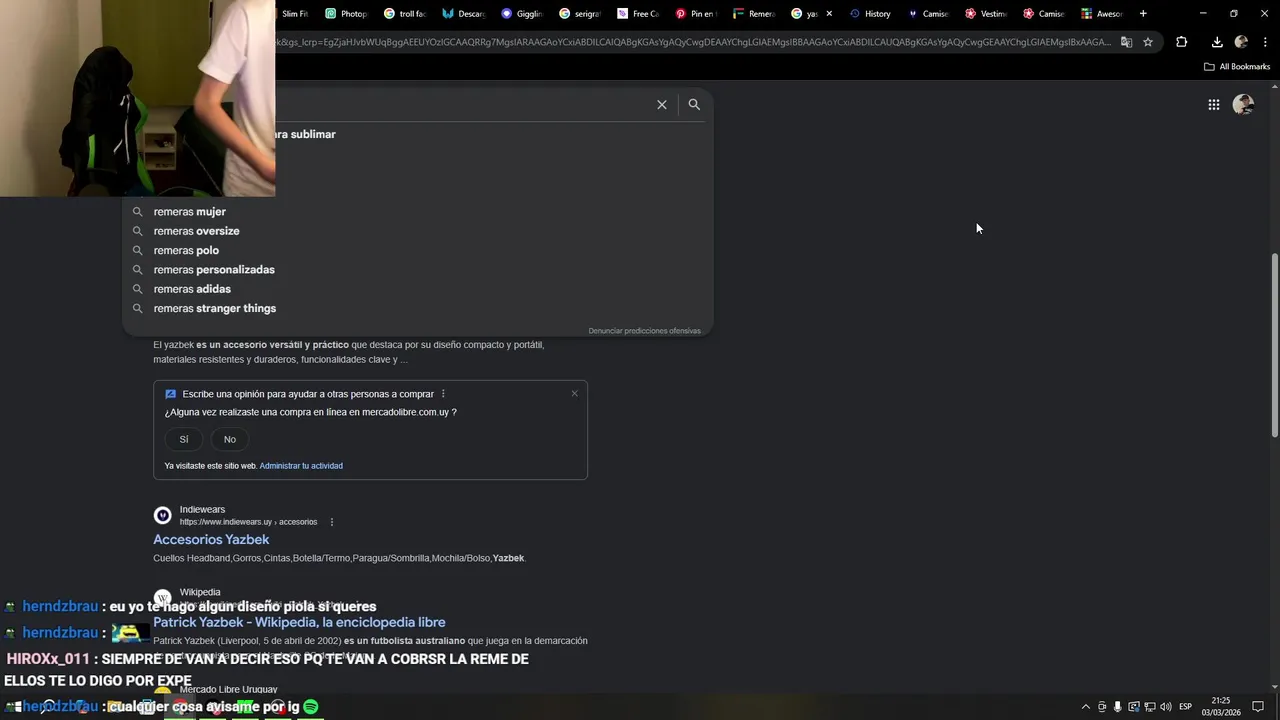Select suggestion 'remeras personalizadas'
Screen dimensions: 1280x720
click(417, 270)
